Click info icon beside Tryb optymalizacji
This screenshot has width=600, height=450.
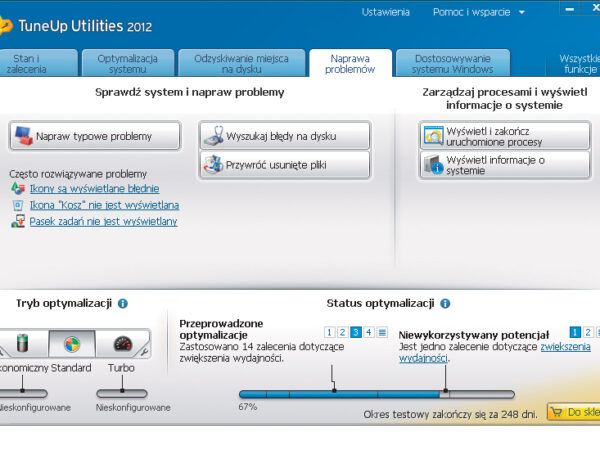coord(122,303)
